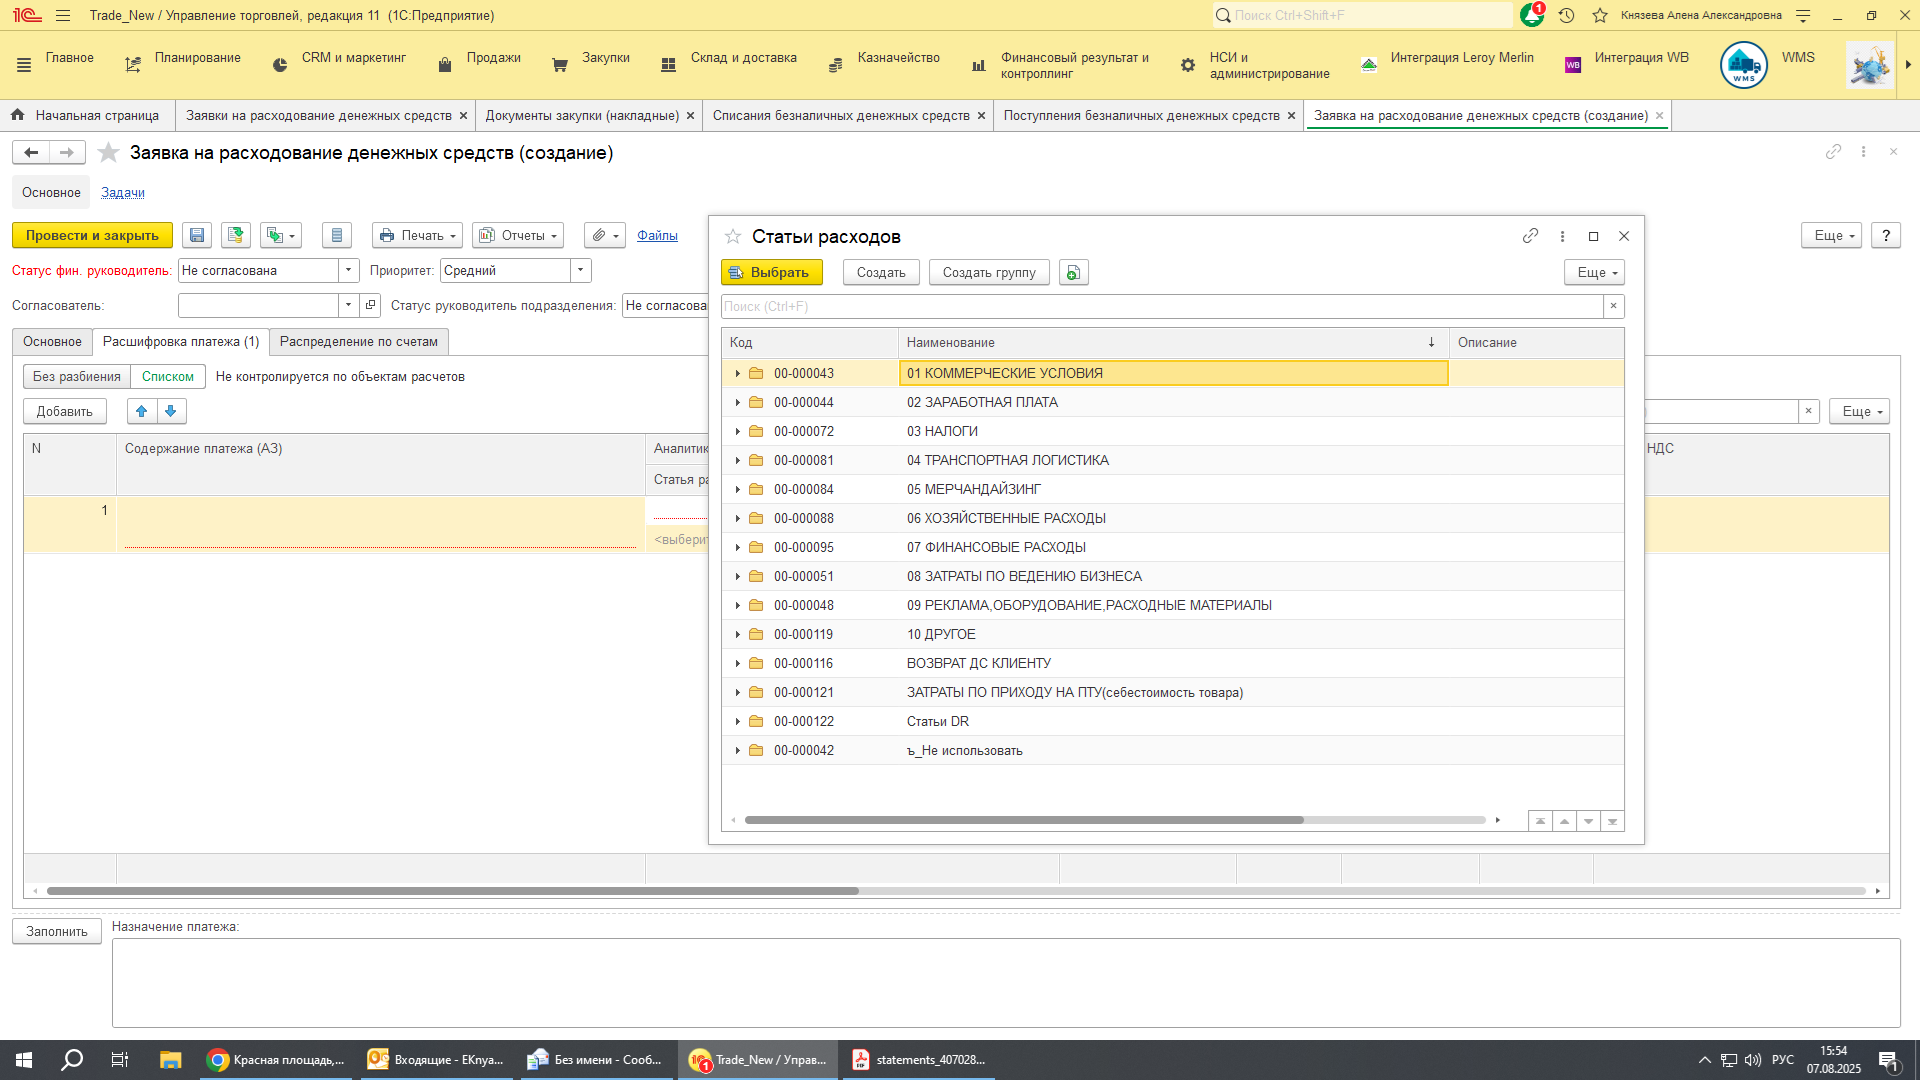Expand the 03 НАЛОГИ group

[x=738, y=431]
